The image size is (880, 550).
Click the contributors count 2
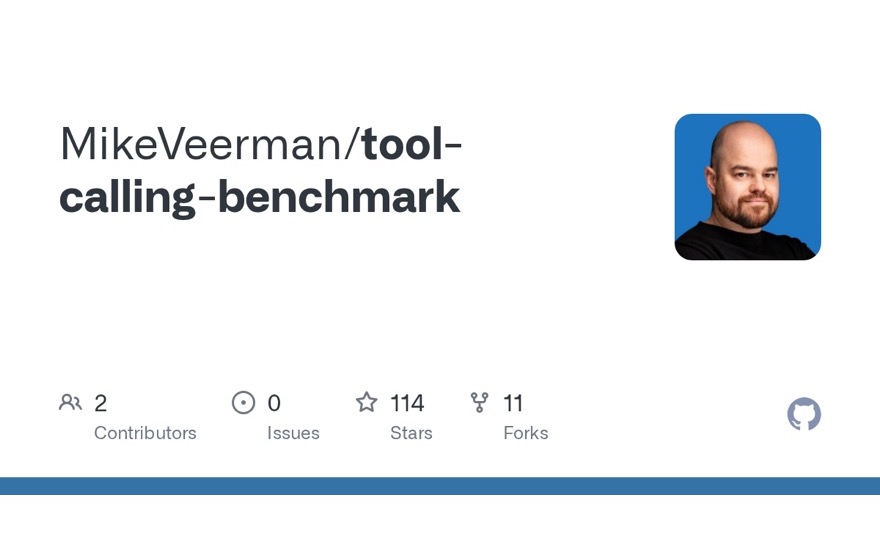coord(100,403)
